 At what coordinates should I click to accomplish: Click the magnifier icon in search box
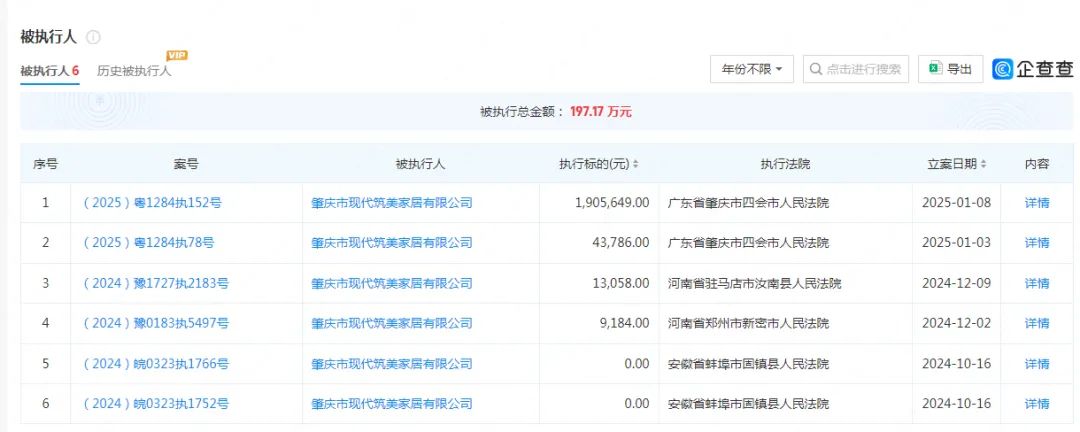pyautogui.click(x=815, y=69)
